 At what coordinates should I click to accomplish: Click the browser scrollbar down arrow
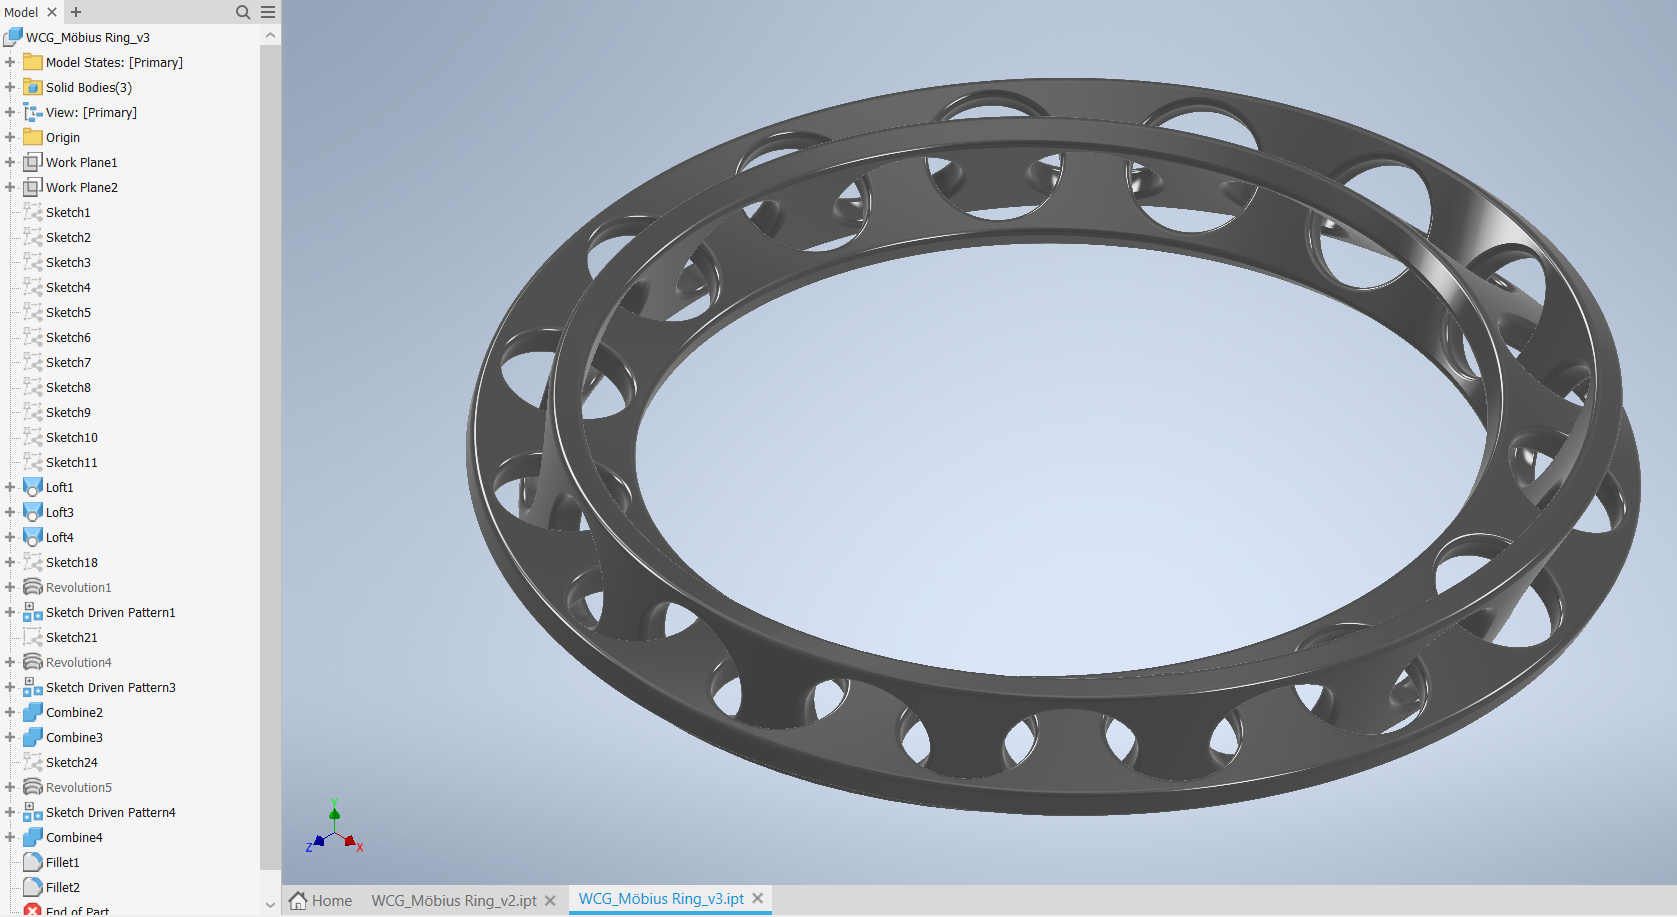270,904
